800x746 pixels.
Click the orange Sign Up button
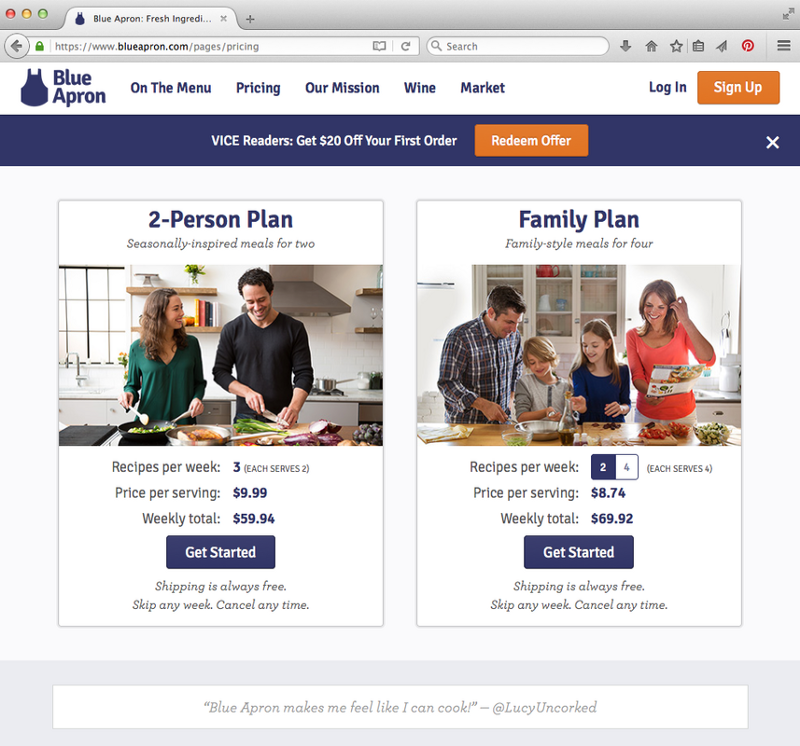(738, 88)
